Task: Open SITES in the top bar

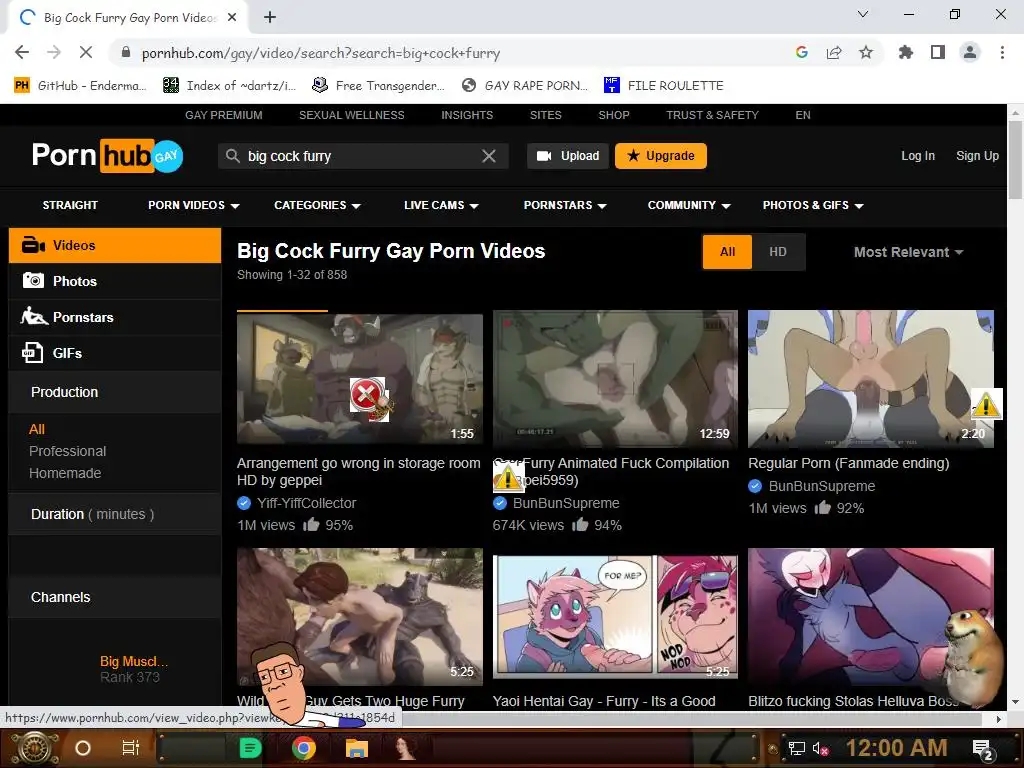Action: [546, 115]
